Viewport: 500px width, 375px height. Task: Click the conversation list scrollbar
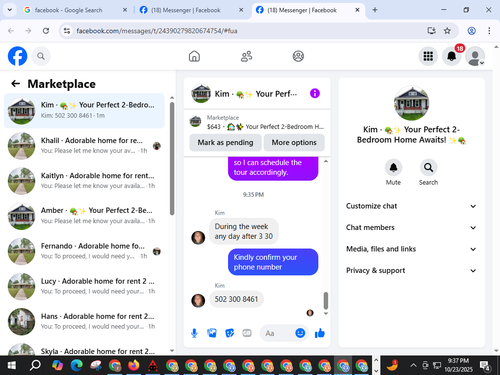tap(172, 159)
